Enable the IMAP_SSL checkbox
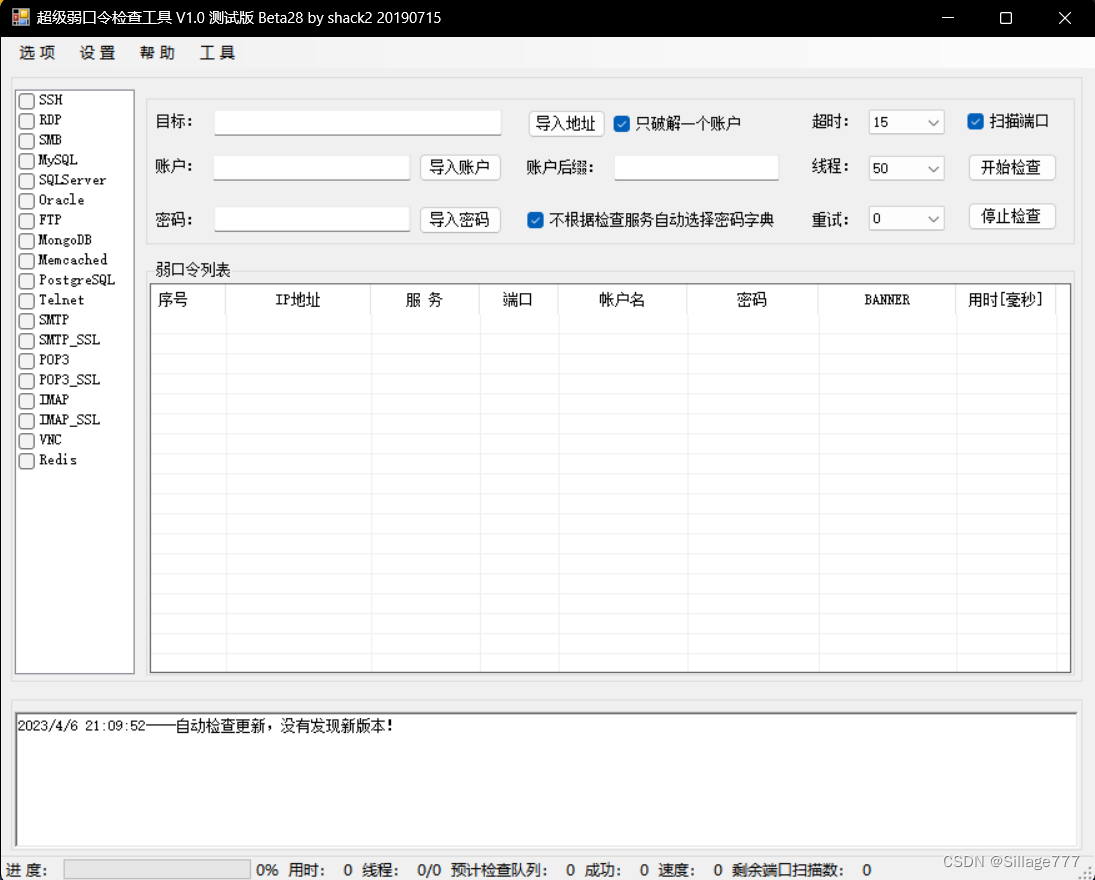Screen dimensions: 1095x880 coord(27,420)
